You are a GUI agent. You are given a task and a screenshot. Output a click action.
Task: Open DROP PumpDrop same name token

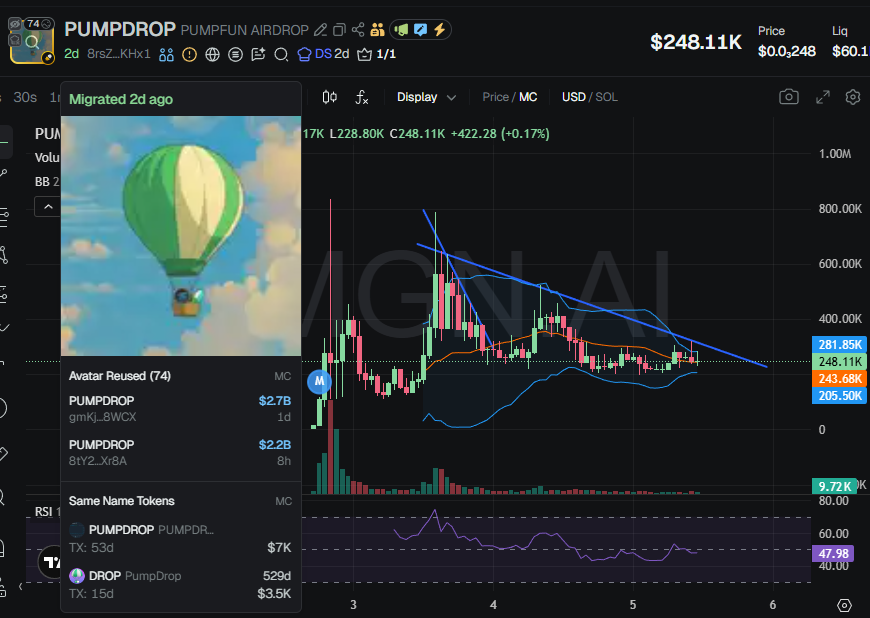click(x=180, y=585)
